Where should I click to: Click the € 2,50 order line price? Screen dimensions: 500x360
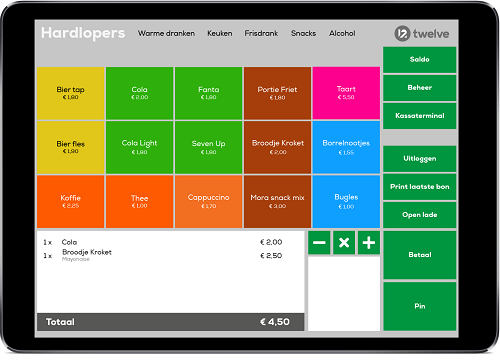click(271, 256)
